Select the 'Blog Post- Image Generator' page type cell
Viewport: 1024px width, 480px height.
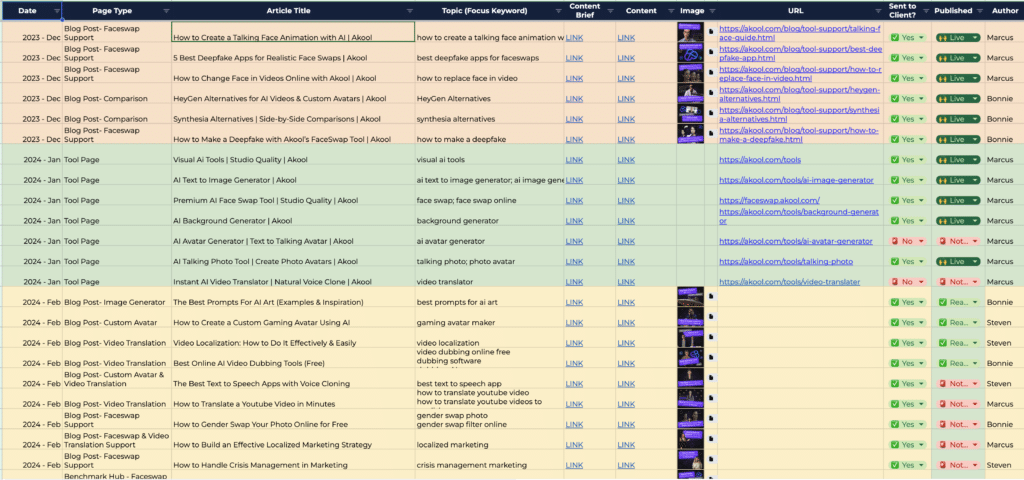click(117, 297)
